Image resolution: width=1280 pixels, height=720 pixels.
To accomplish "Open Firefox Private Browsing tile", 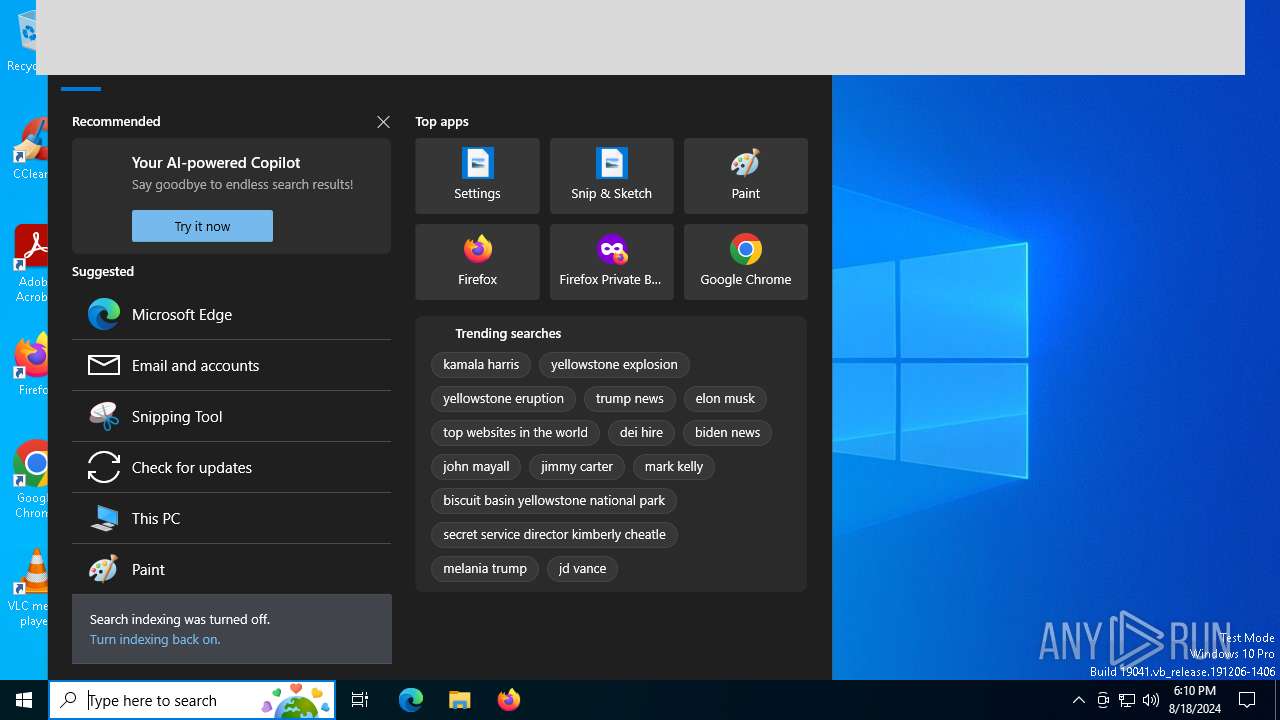I will point(611,262).
